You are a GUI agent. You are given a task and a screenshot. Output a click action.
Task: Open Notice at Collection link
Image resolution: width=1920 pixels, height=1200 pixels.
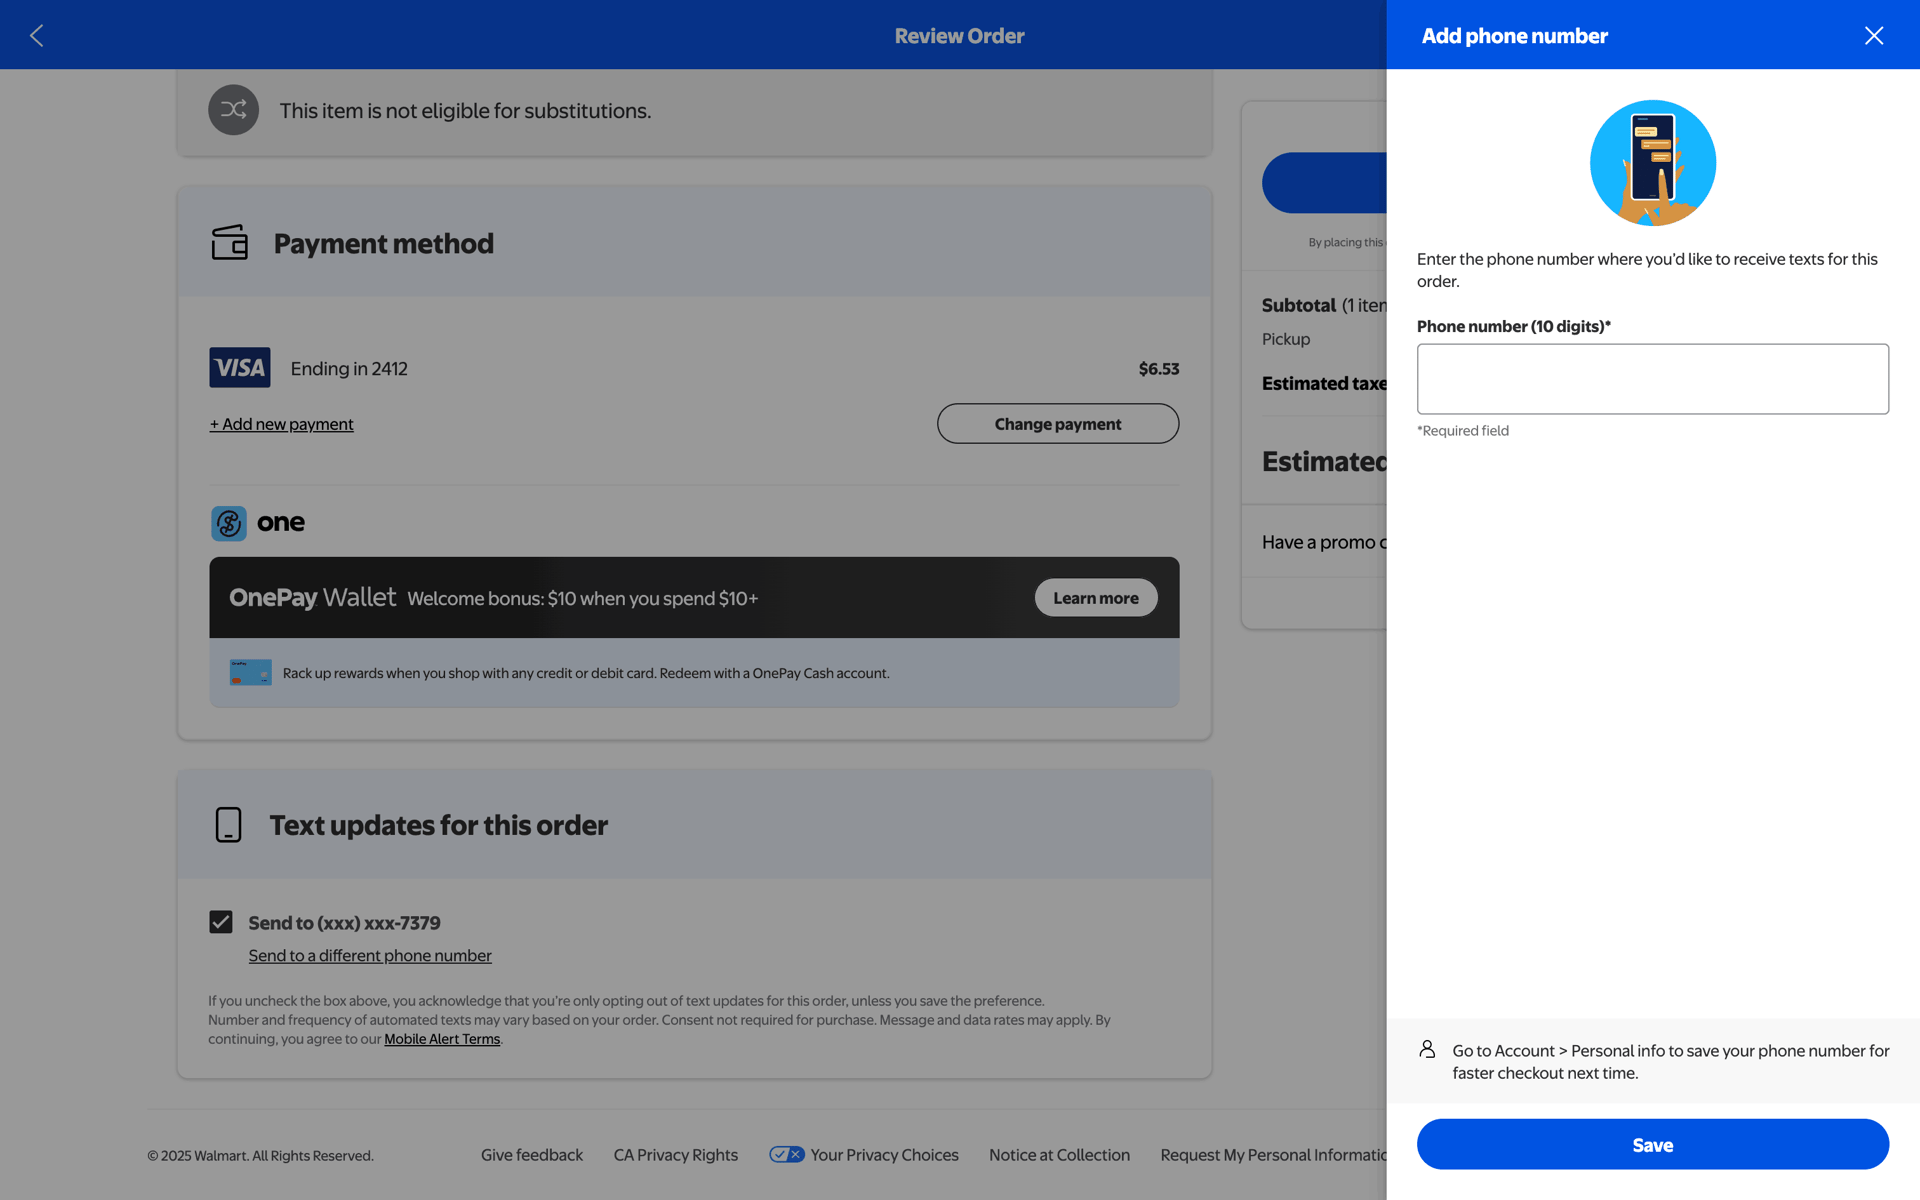click(x=1059, y=1155)
